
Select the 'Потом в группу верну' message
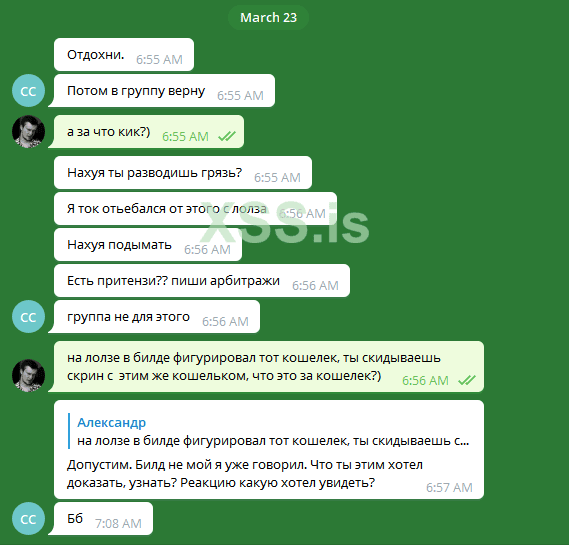coord(164,91)
